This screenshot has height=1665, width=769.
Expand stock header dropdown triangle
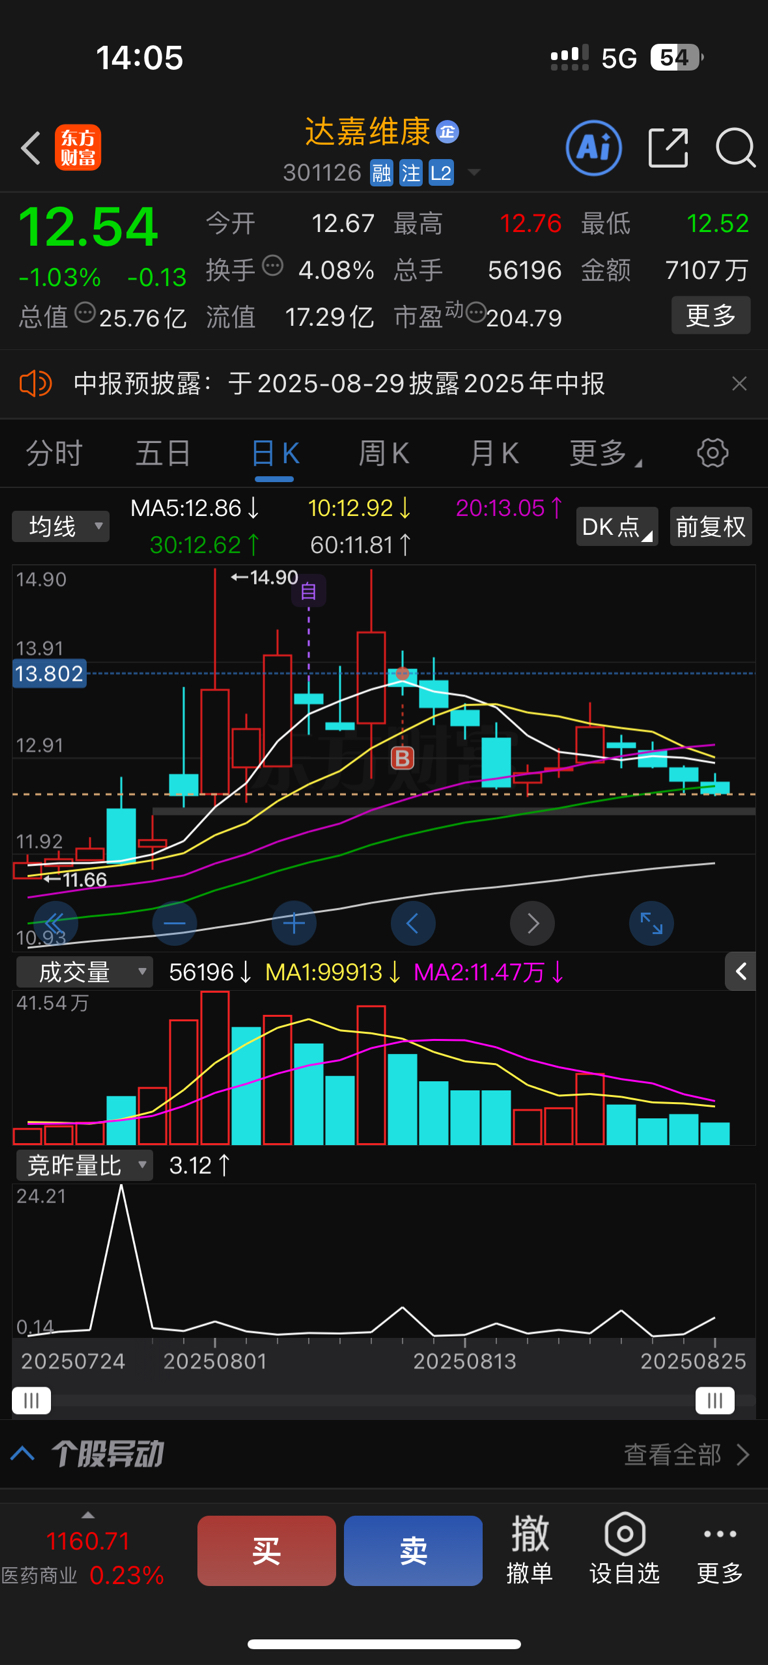click(474, 173)
